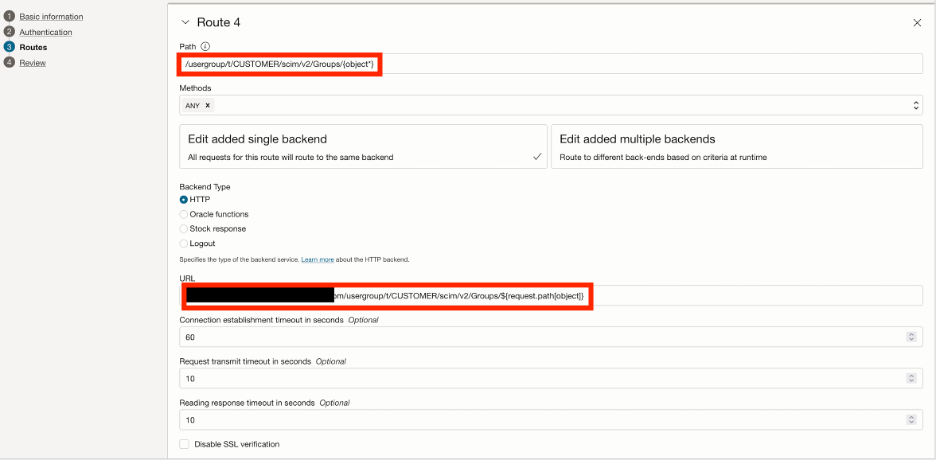Click the Backend Type label

205,187
